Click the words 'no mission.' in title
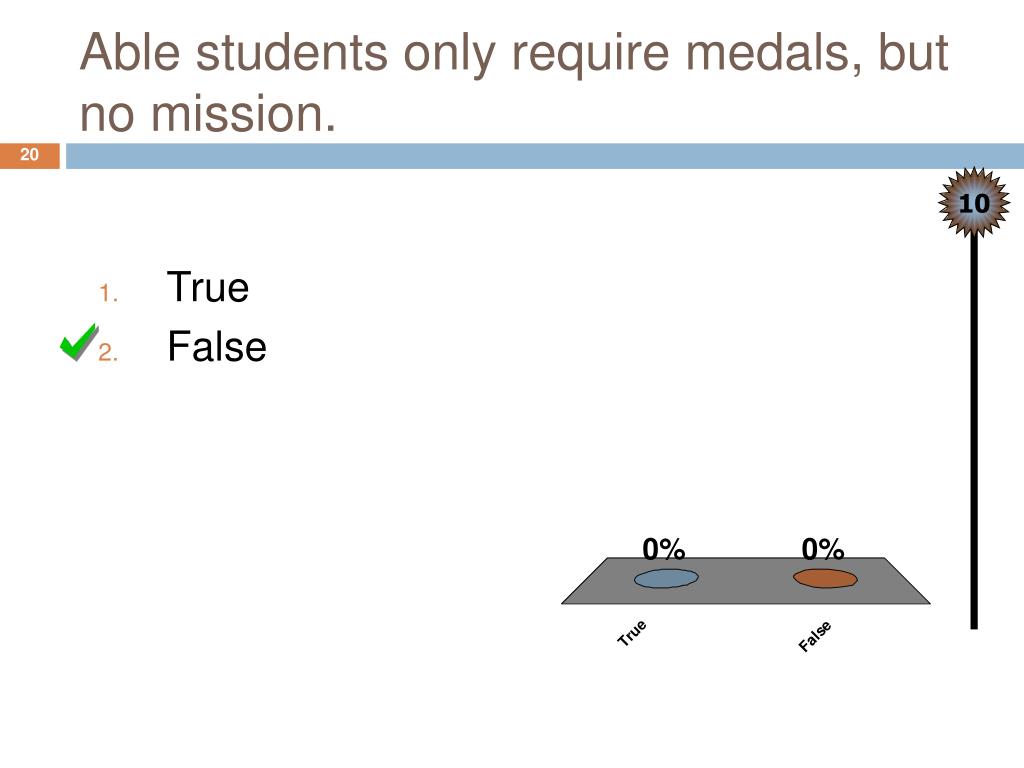 click(x=208, y=114)
